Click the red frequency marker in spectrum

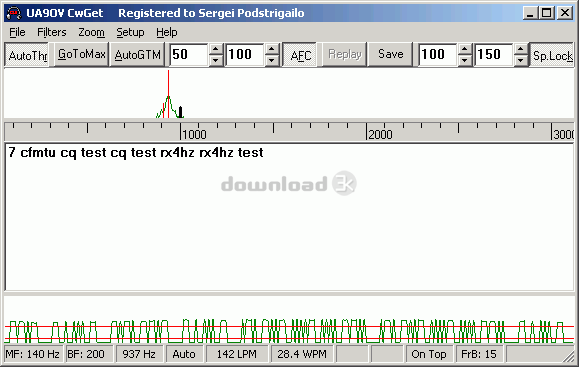click(x=168, y=94)
